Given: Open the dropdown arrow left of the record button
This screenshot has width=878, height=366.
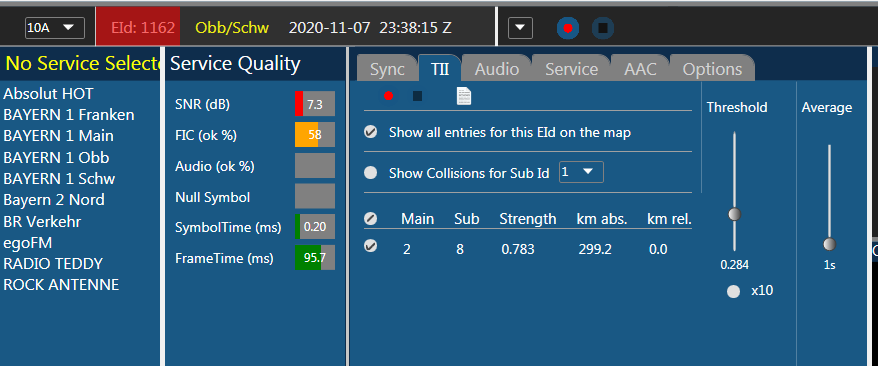Looking at the screenshot, I should click(520, 28).
